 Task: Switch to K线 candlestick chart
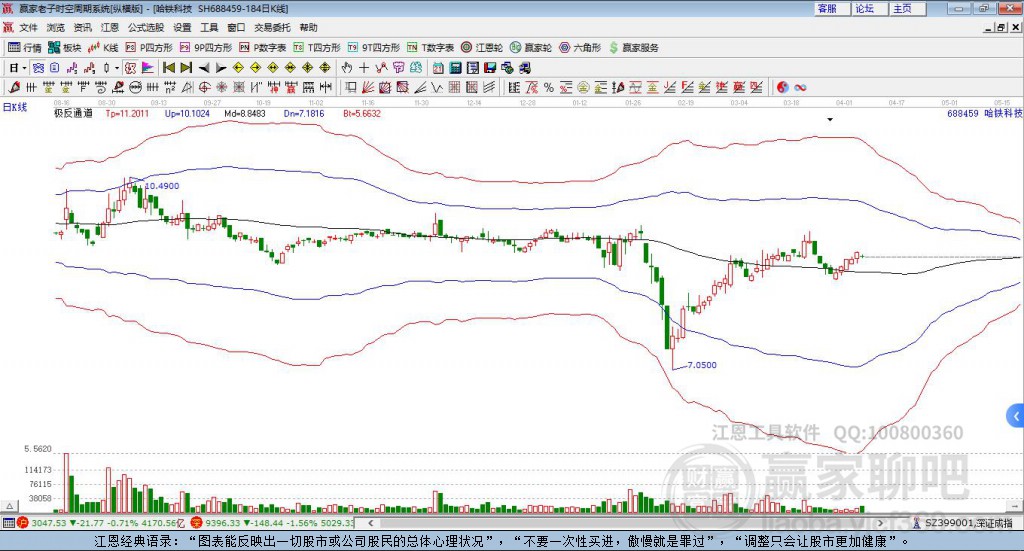point(103,48)
